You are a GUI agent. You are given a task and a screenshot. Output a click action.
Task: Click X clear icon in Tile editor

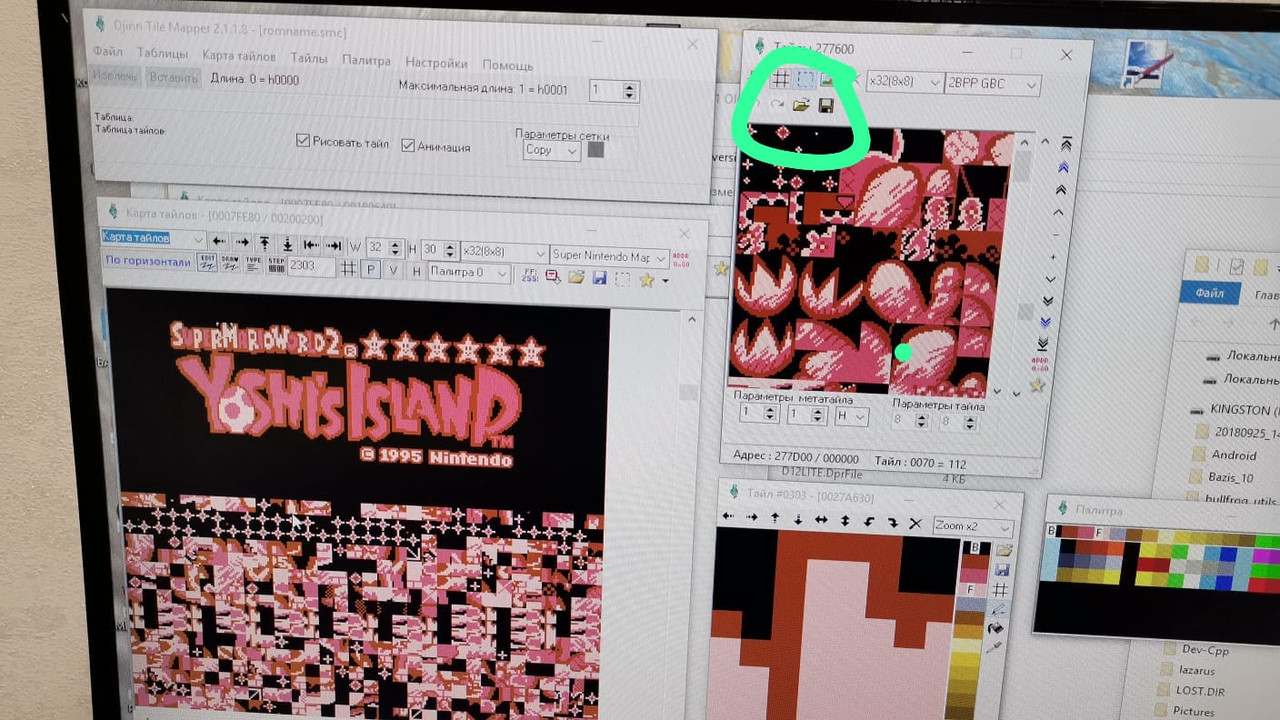tap(916, 523)
